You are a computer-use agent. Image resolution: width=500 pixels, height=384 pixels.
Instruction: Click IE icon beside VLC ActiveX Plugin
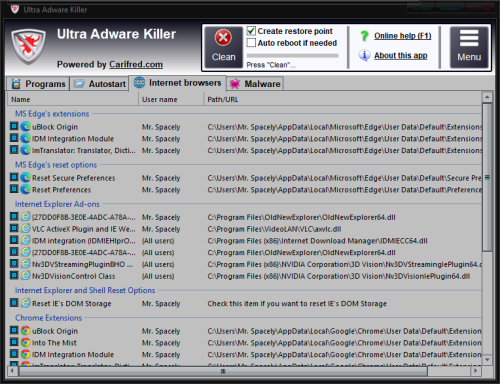(x=25, y=229)
